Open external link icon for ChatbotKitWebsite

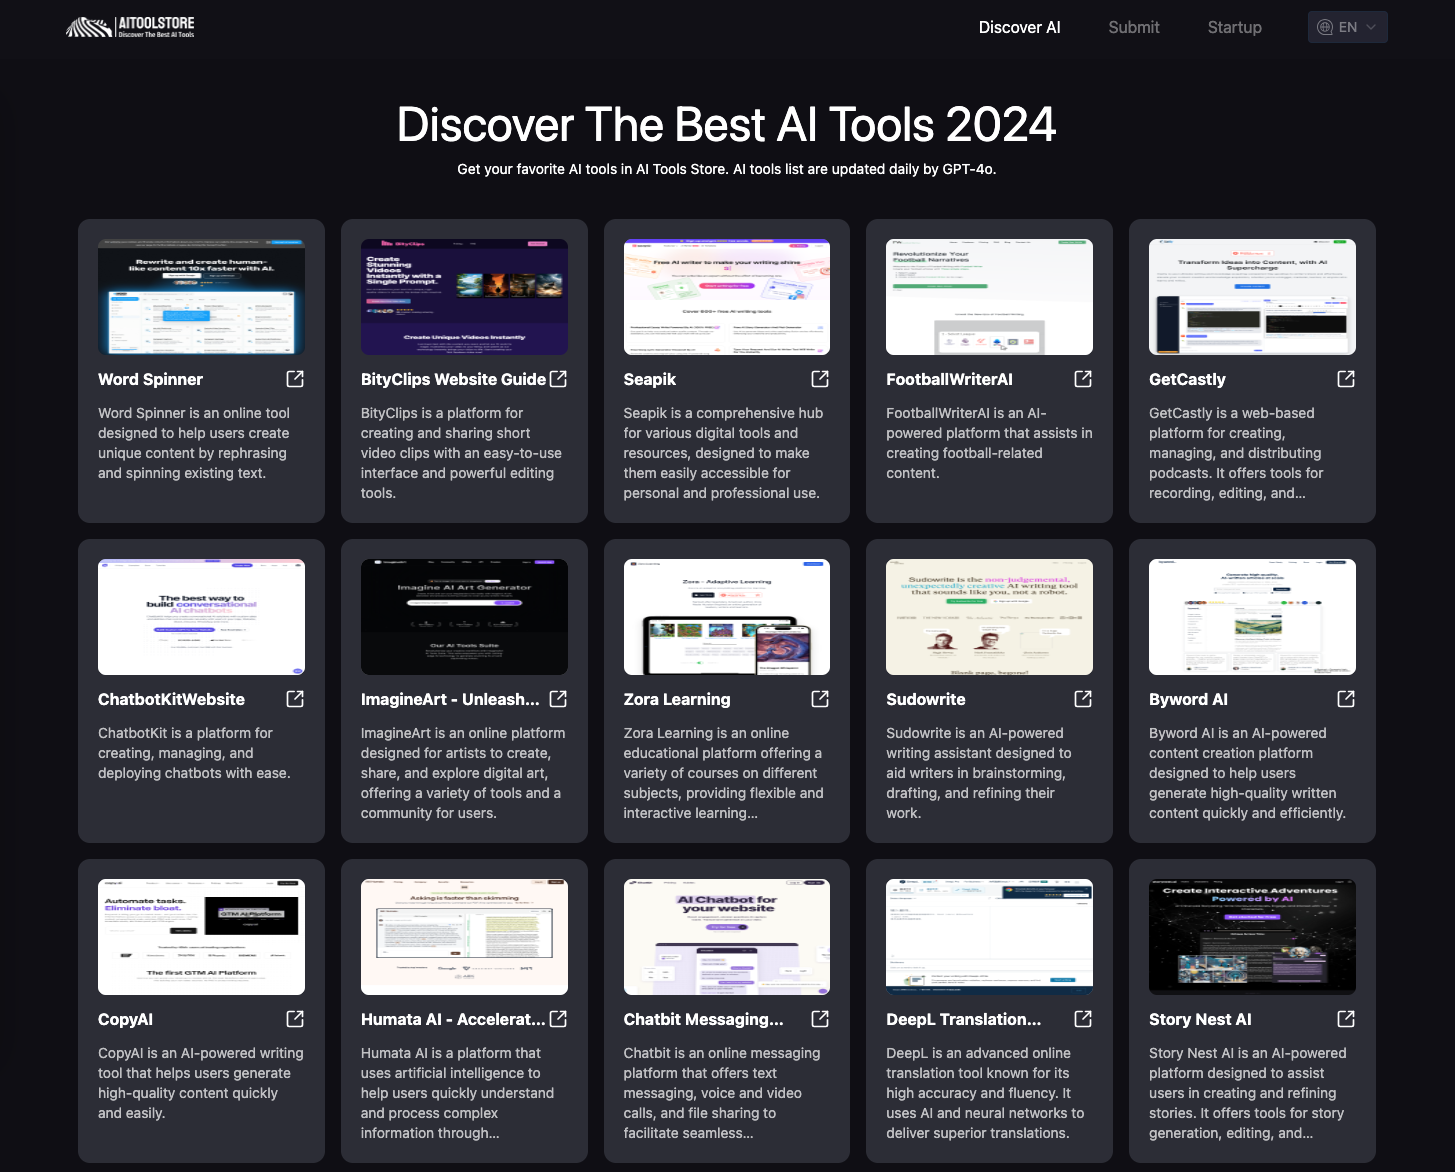coord(295,699)
